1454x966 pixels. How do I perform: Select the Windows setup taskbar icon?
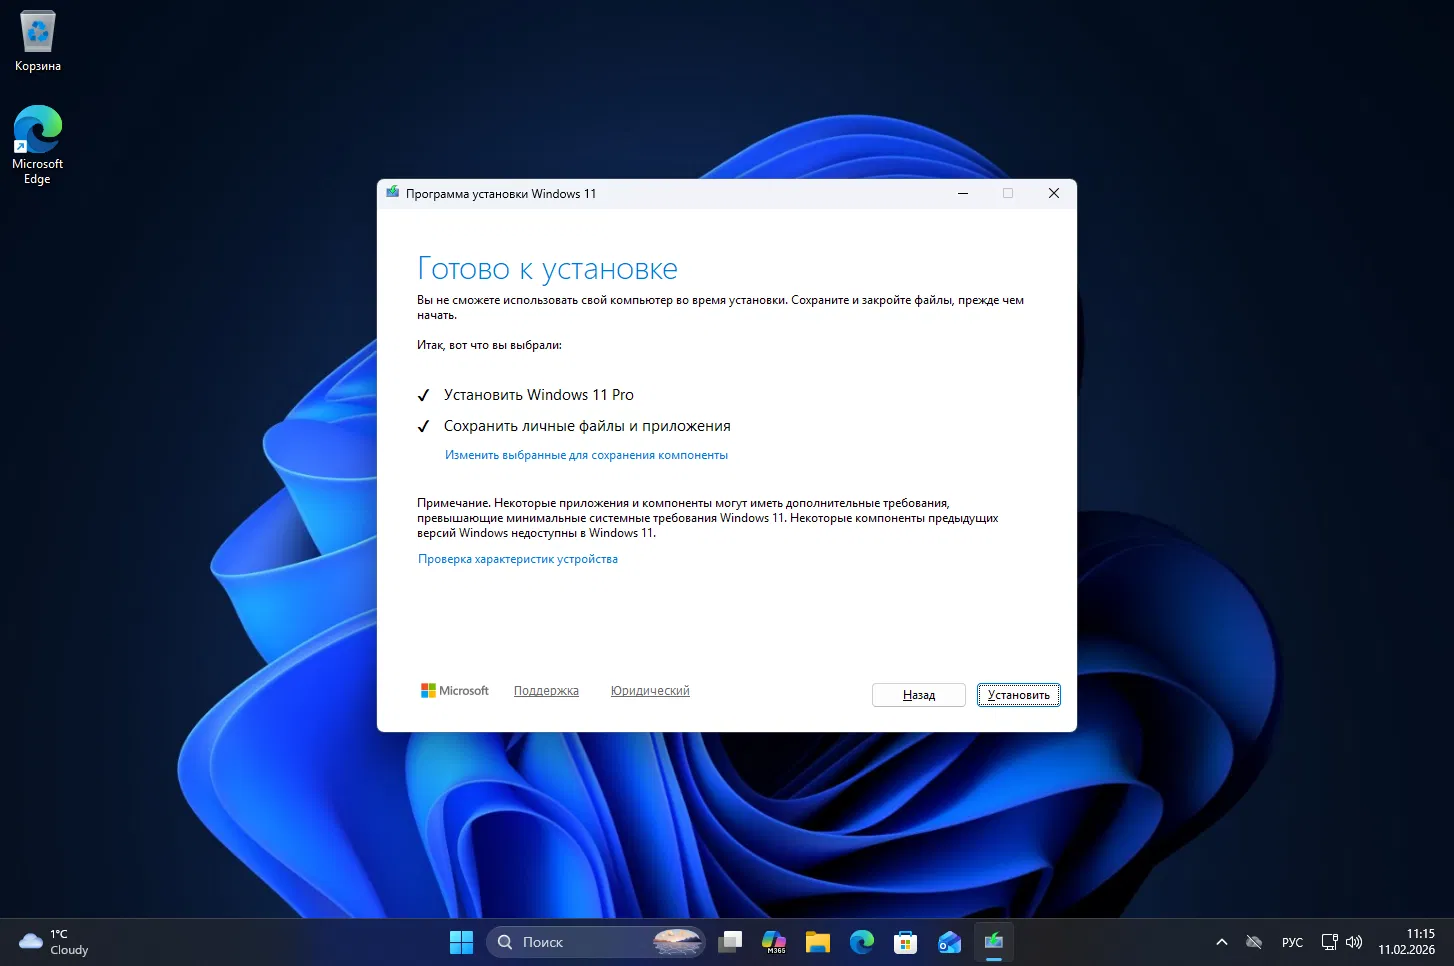tap(994, 942)
